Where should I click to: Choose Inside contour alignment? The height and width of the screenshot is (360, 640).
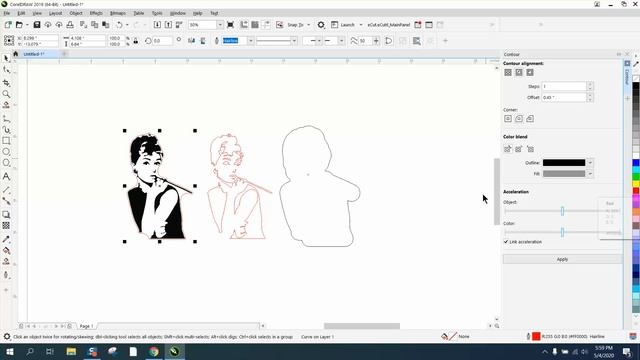519,72
